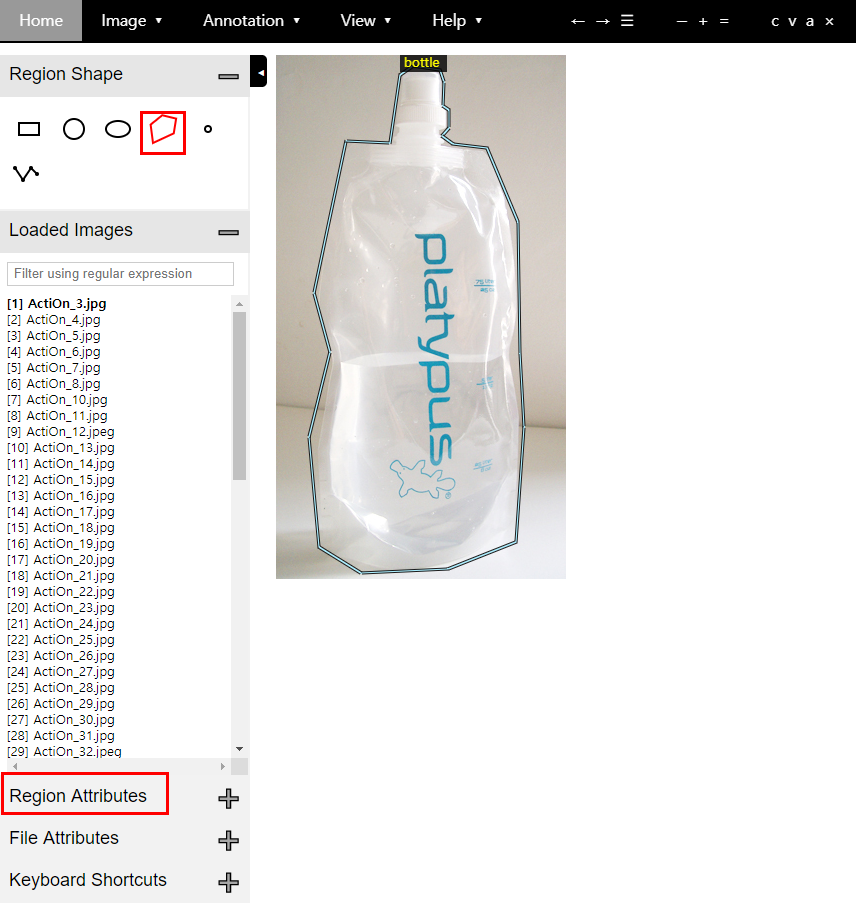Collapse the Loaded Images panel
This screenshot has height=908, width=856.
pyautogui.click(x=228, y=232)
